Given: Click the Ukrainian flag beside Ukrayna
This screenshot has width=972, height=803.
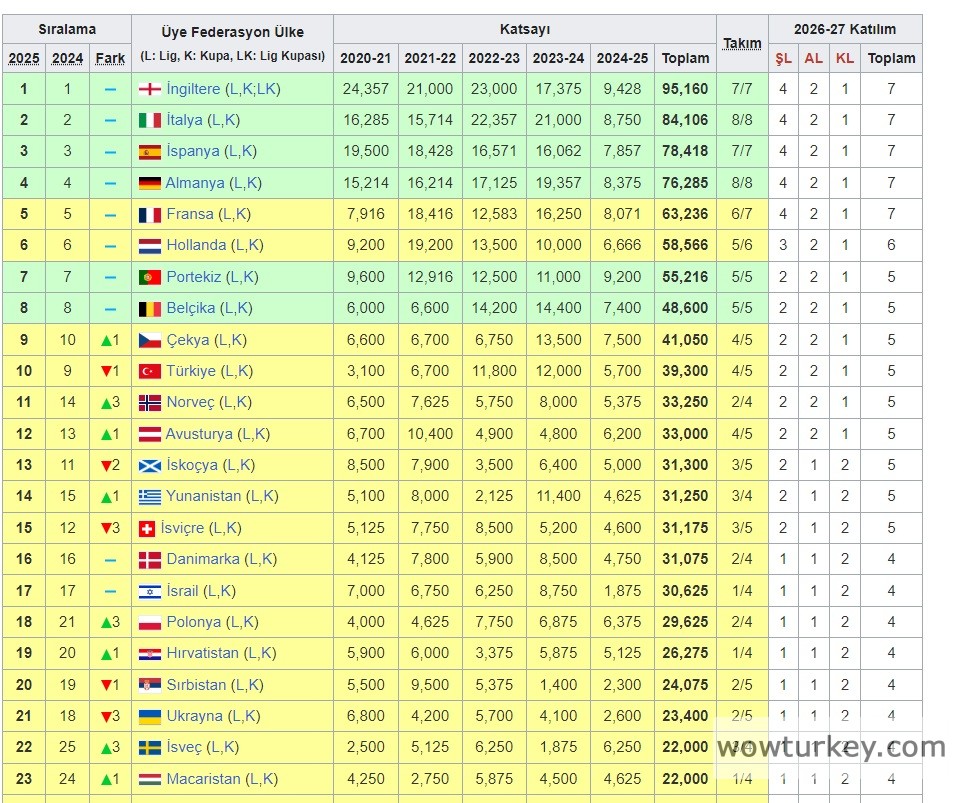Looking at the screenshot, I should pos(149,716).
